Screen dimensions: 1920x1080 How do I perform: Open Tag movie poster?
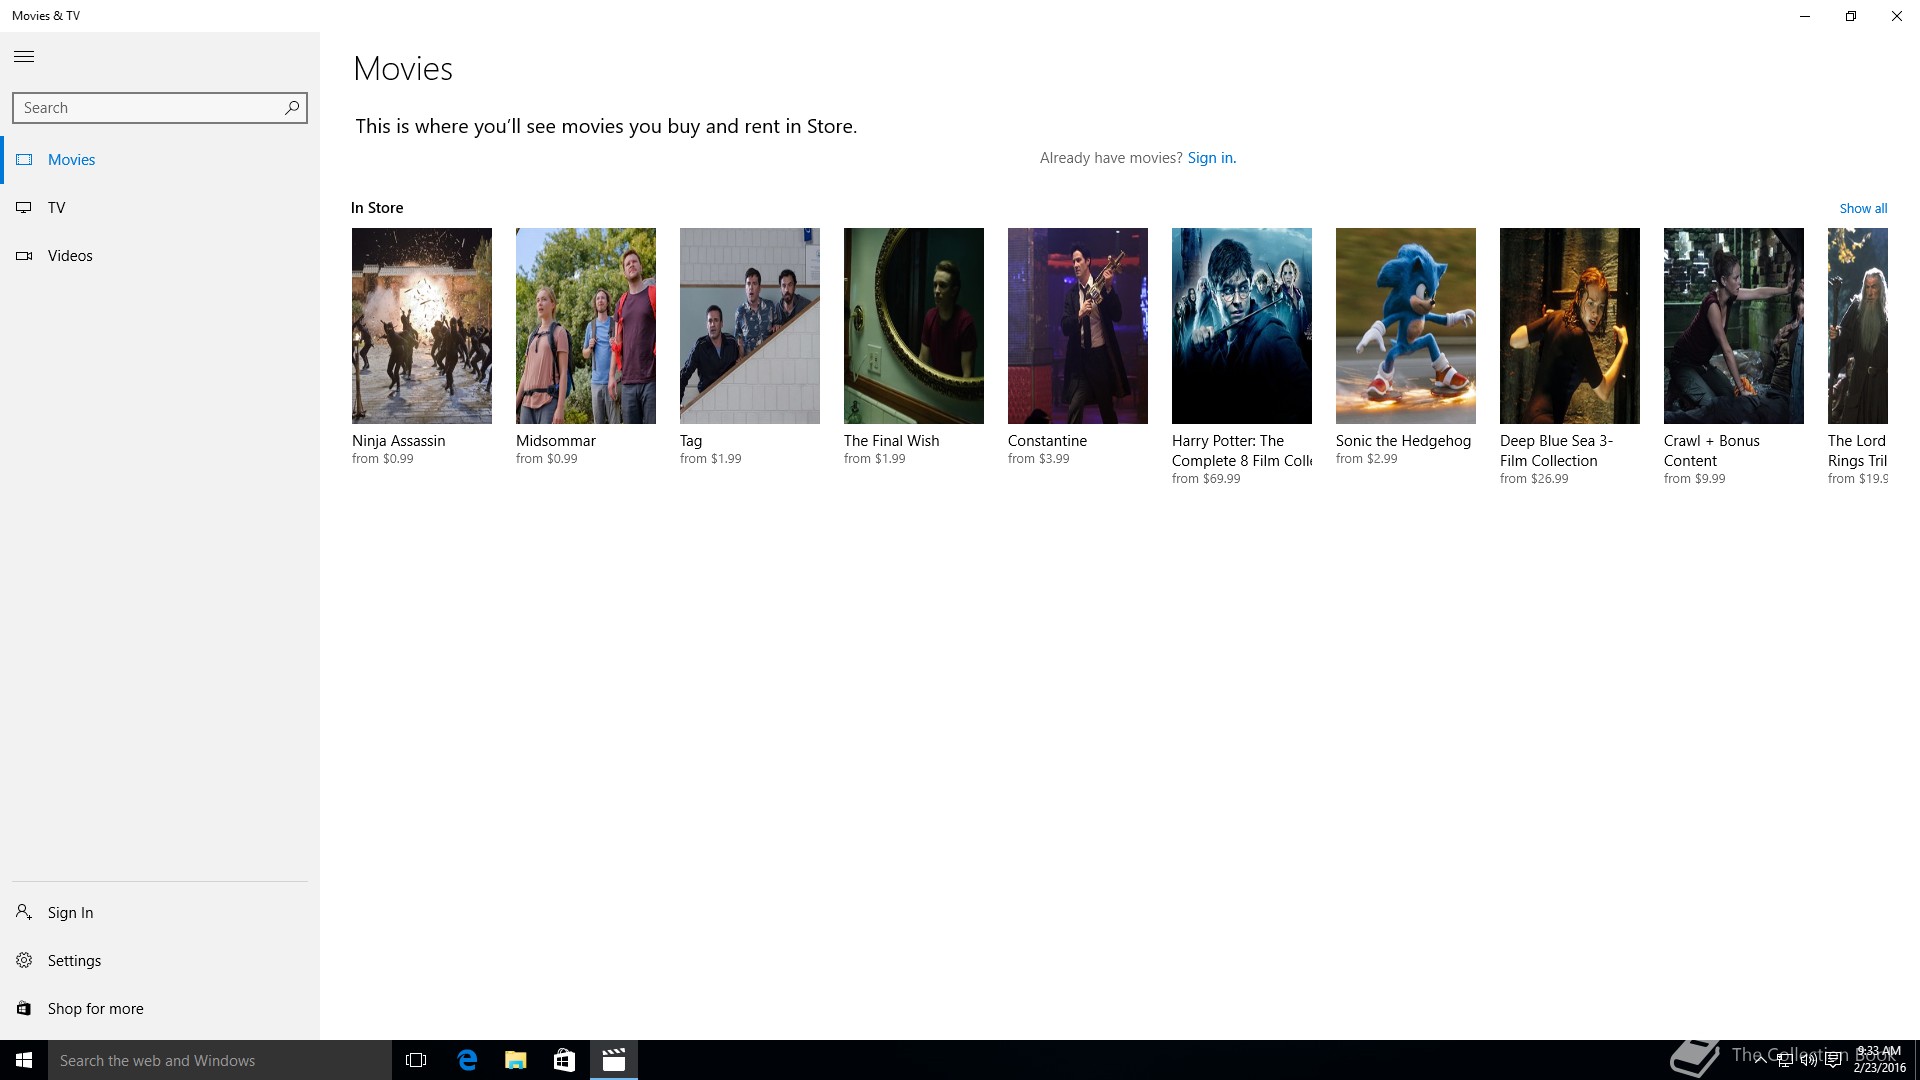click(750, 326)
